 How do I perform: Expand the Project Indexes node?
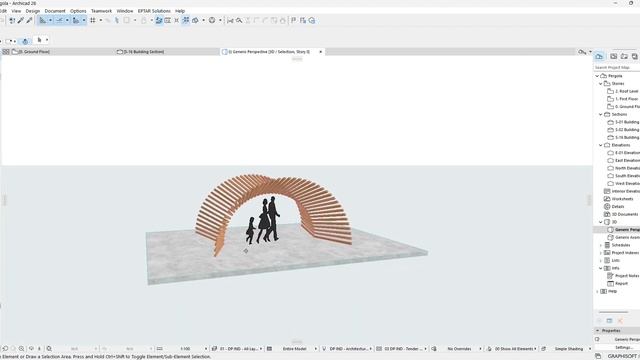pos(600,253)
